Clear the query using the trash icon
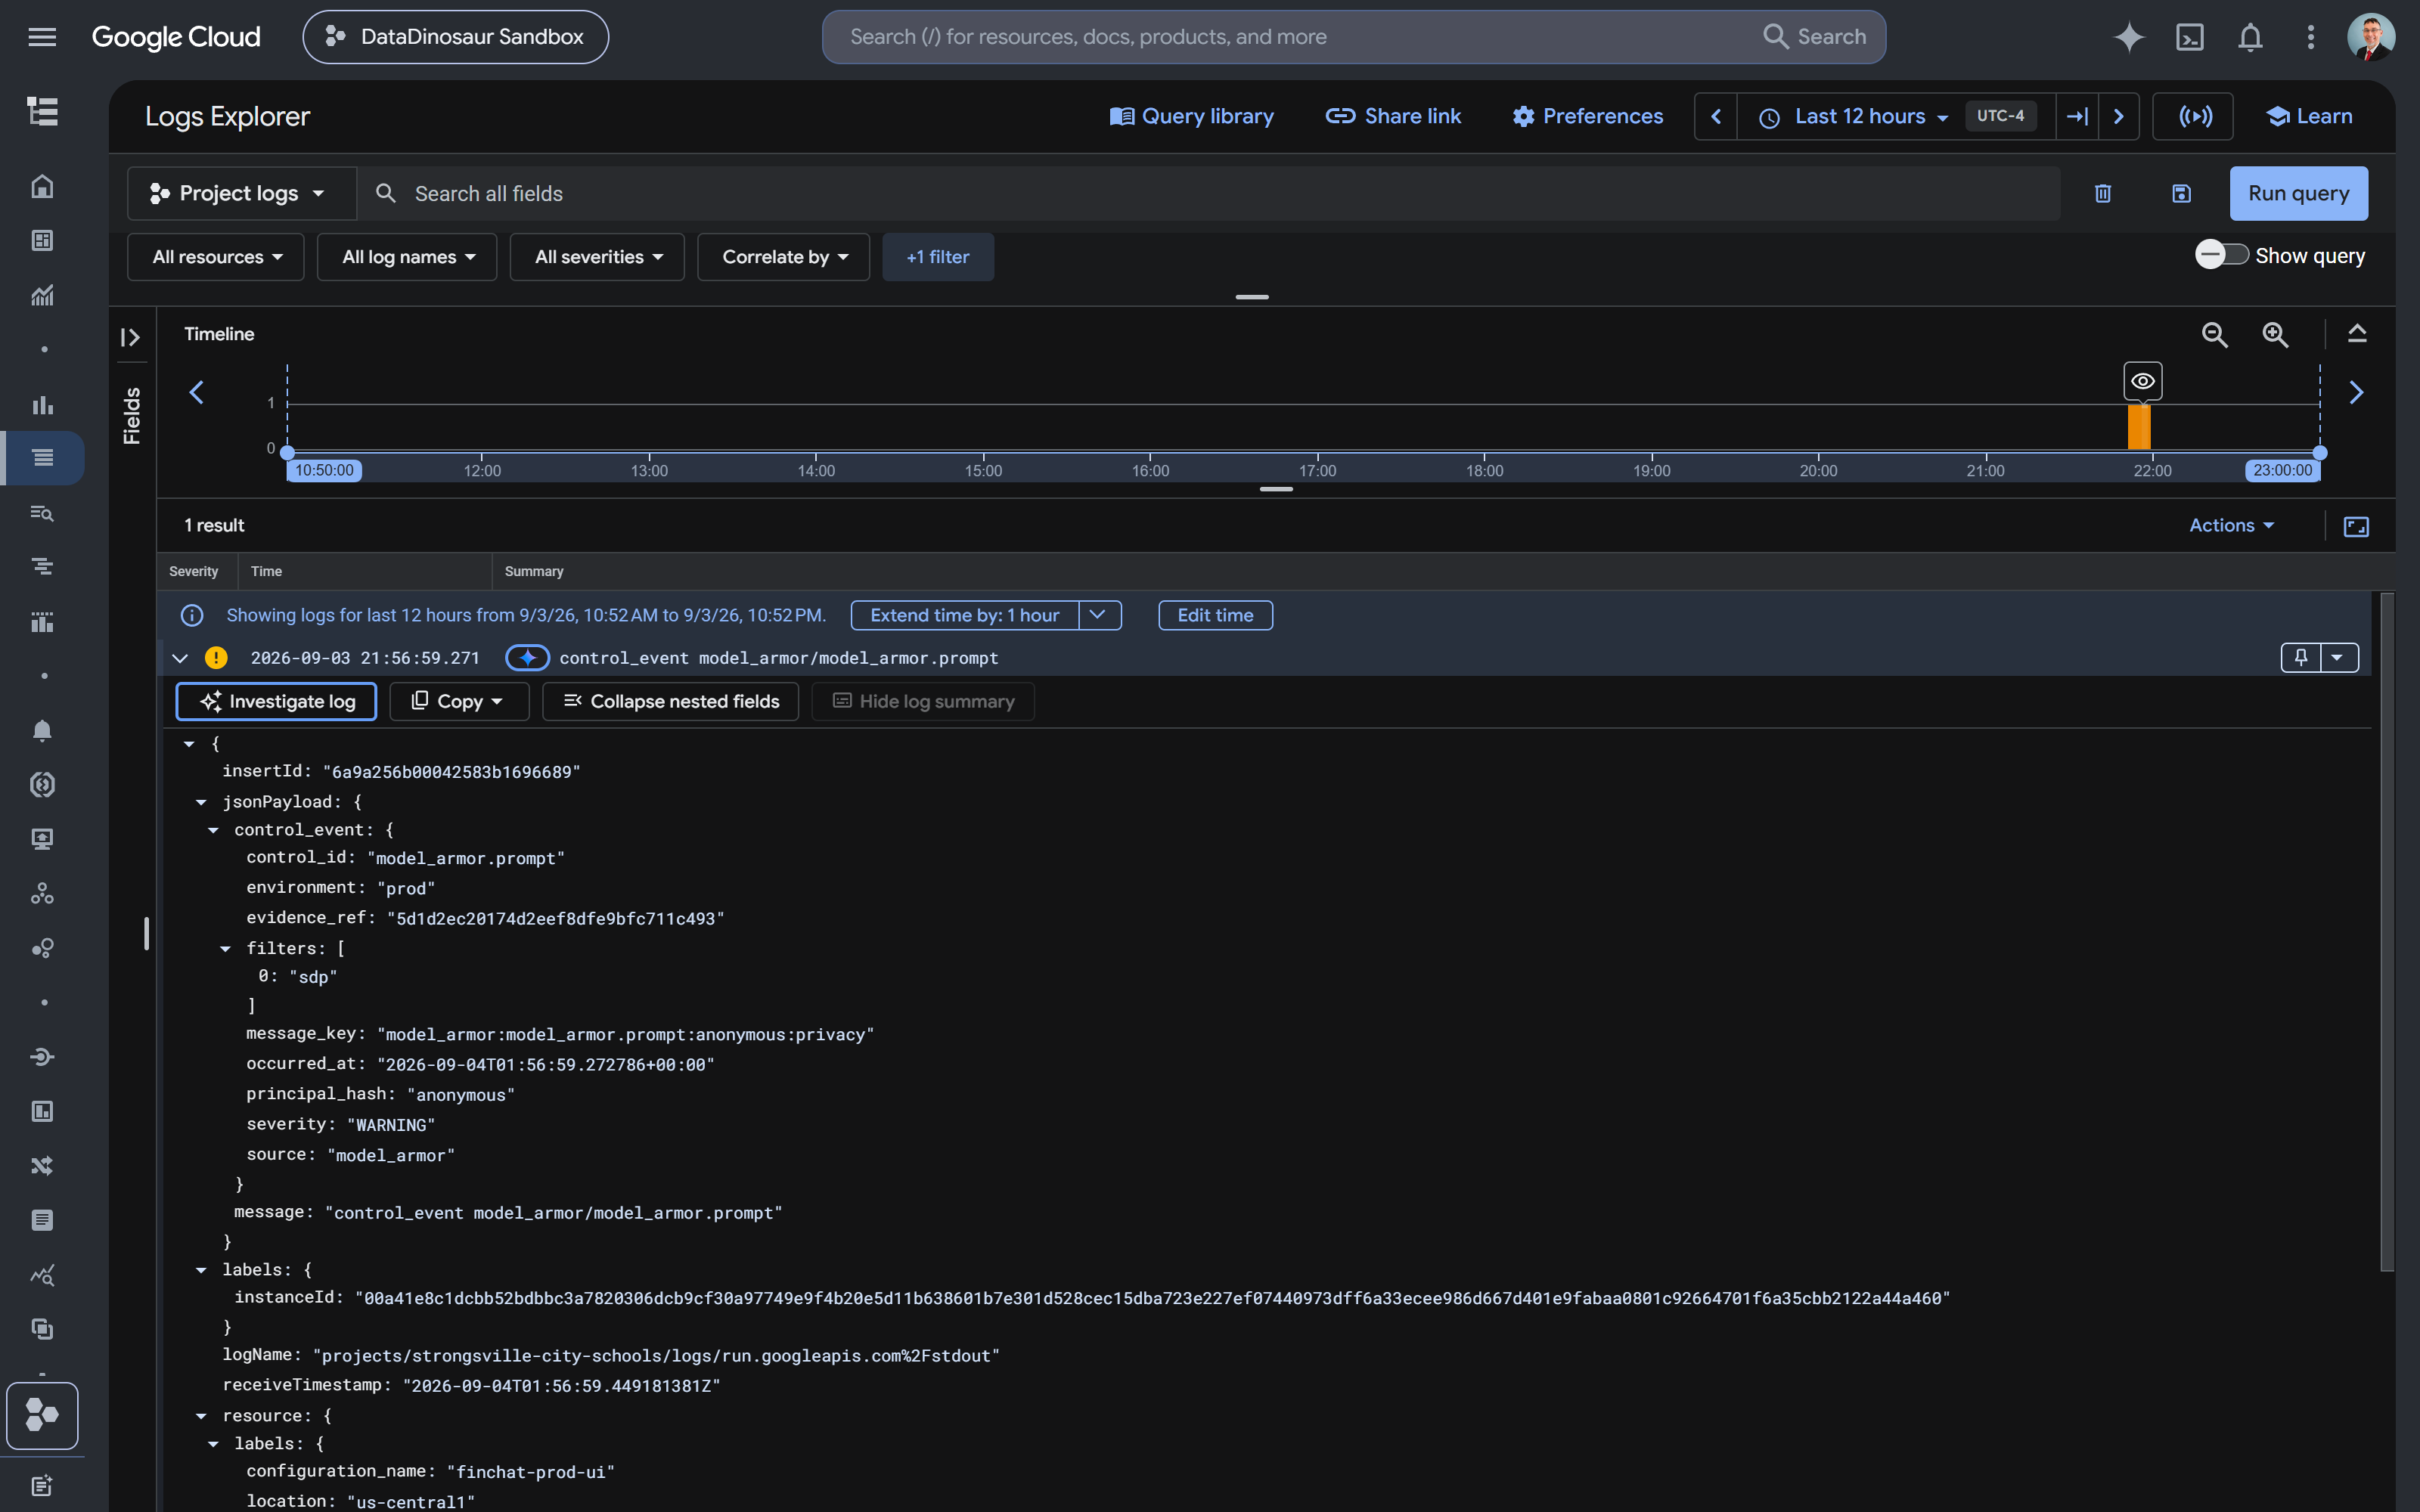Screen dimensions: 2420x1512 click(x=2103, y=193)
